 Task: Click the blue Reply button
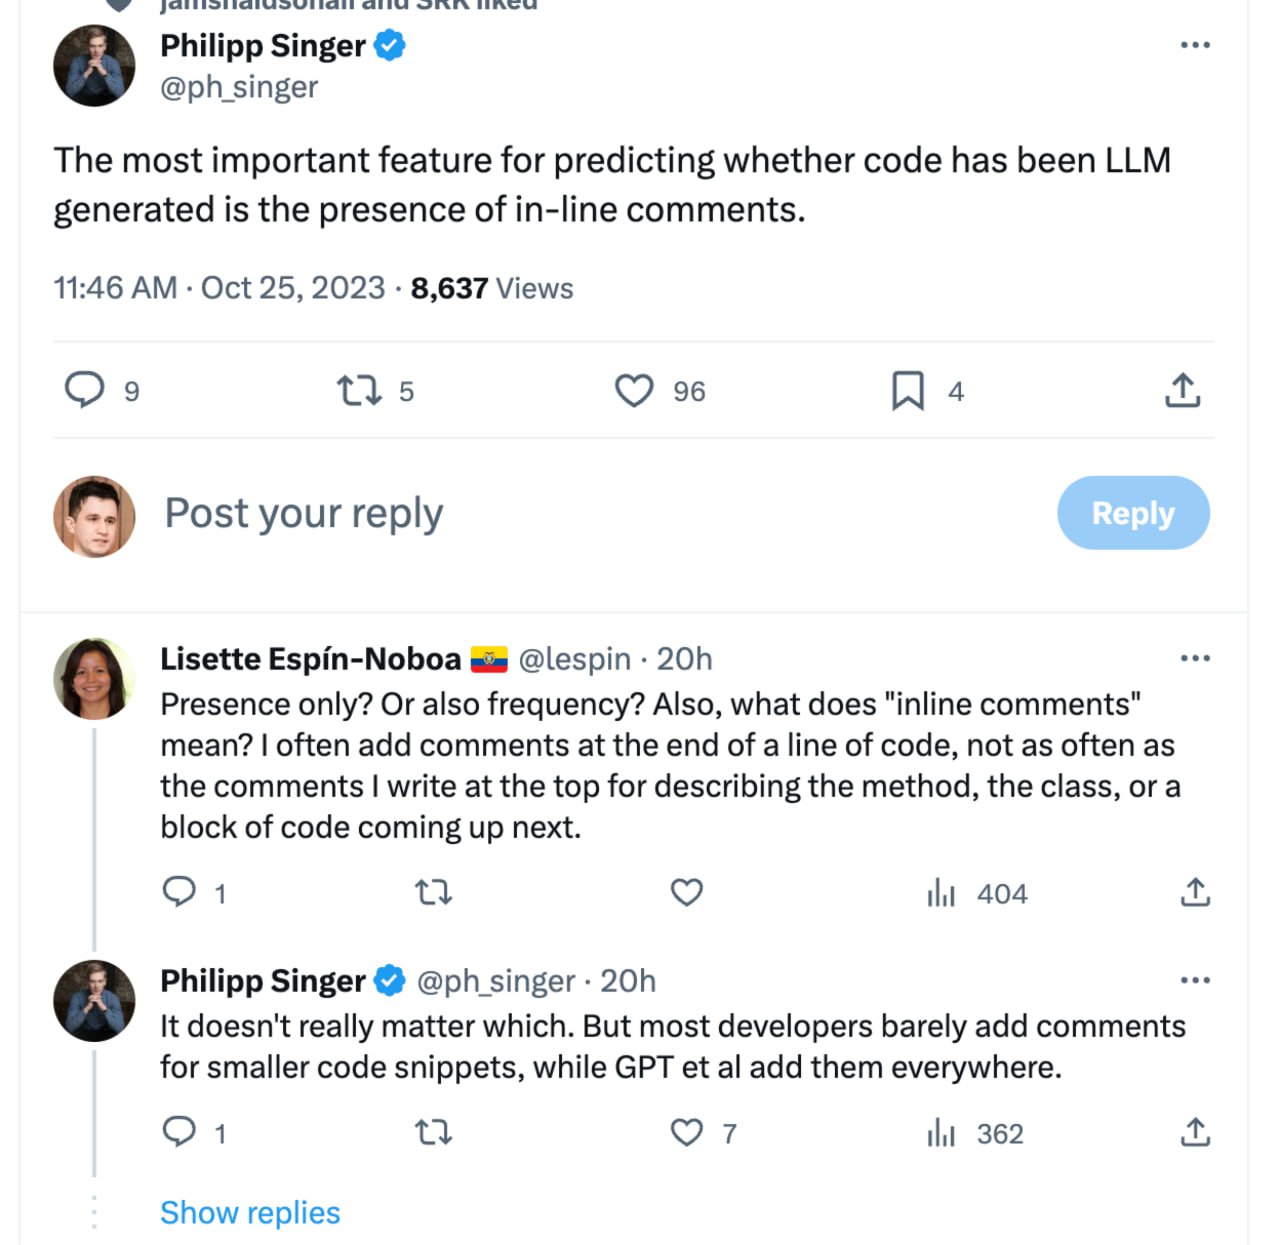tap(1132, 513)
